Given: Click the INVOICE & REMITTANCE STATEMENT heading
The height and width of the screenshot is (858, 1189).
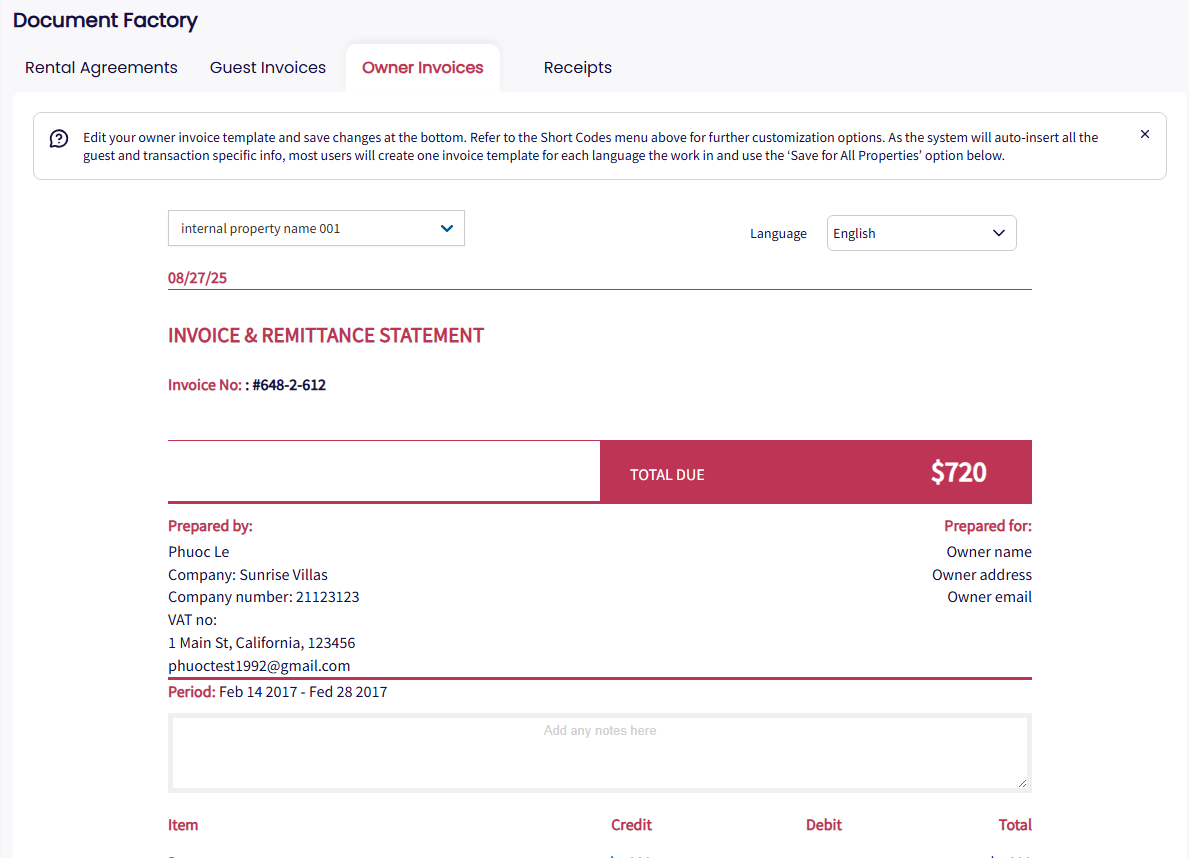Looking at the screenshot, I should (x=326, y=336).
